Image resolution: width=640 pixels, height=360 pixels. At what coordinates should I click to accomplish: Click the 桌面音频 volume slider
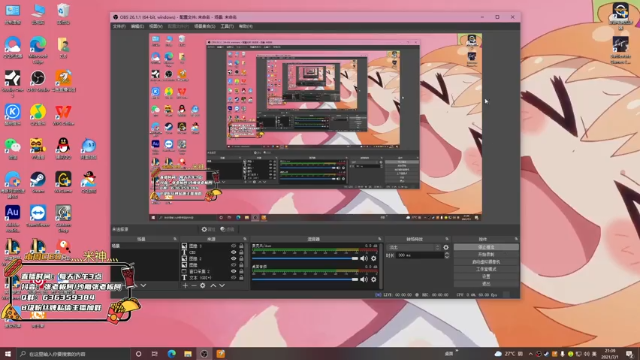[x=305, y=280]
